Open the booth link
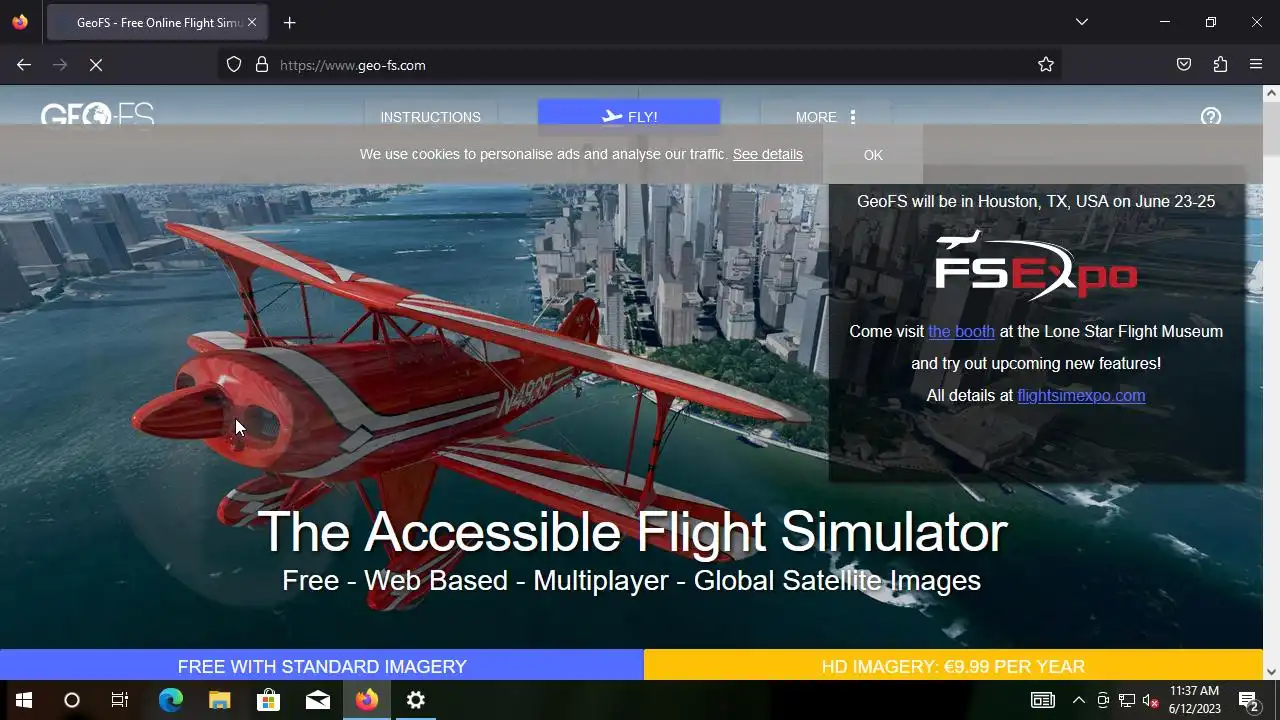Viewport: 1280px width, 720px height. click(x=961, y=331)
